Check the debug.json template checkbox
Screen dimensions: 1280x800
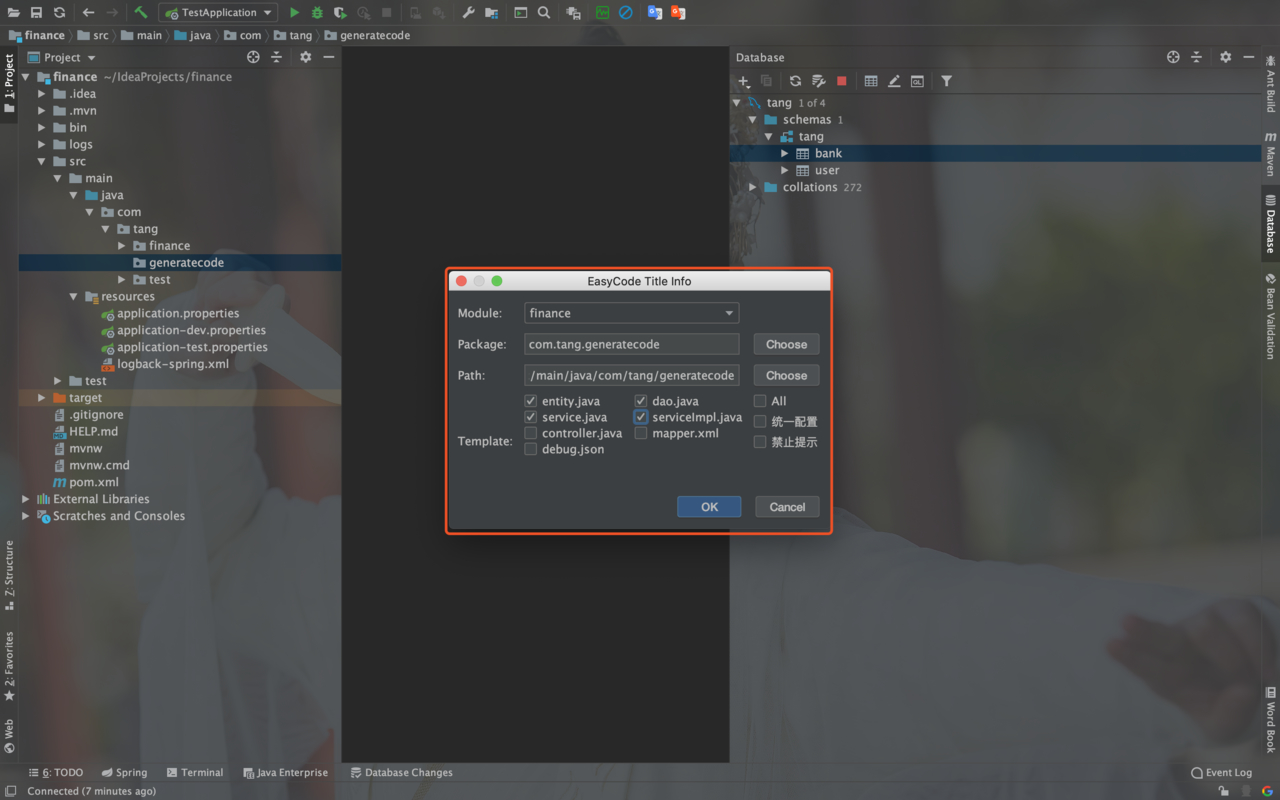[x=531, y=449]
